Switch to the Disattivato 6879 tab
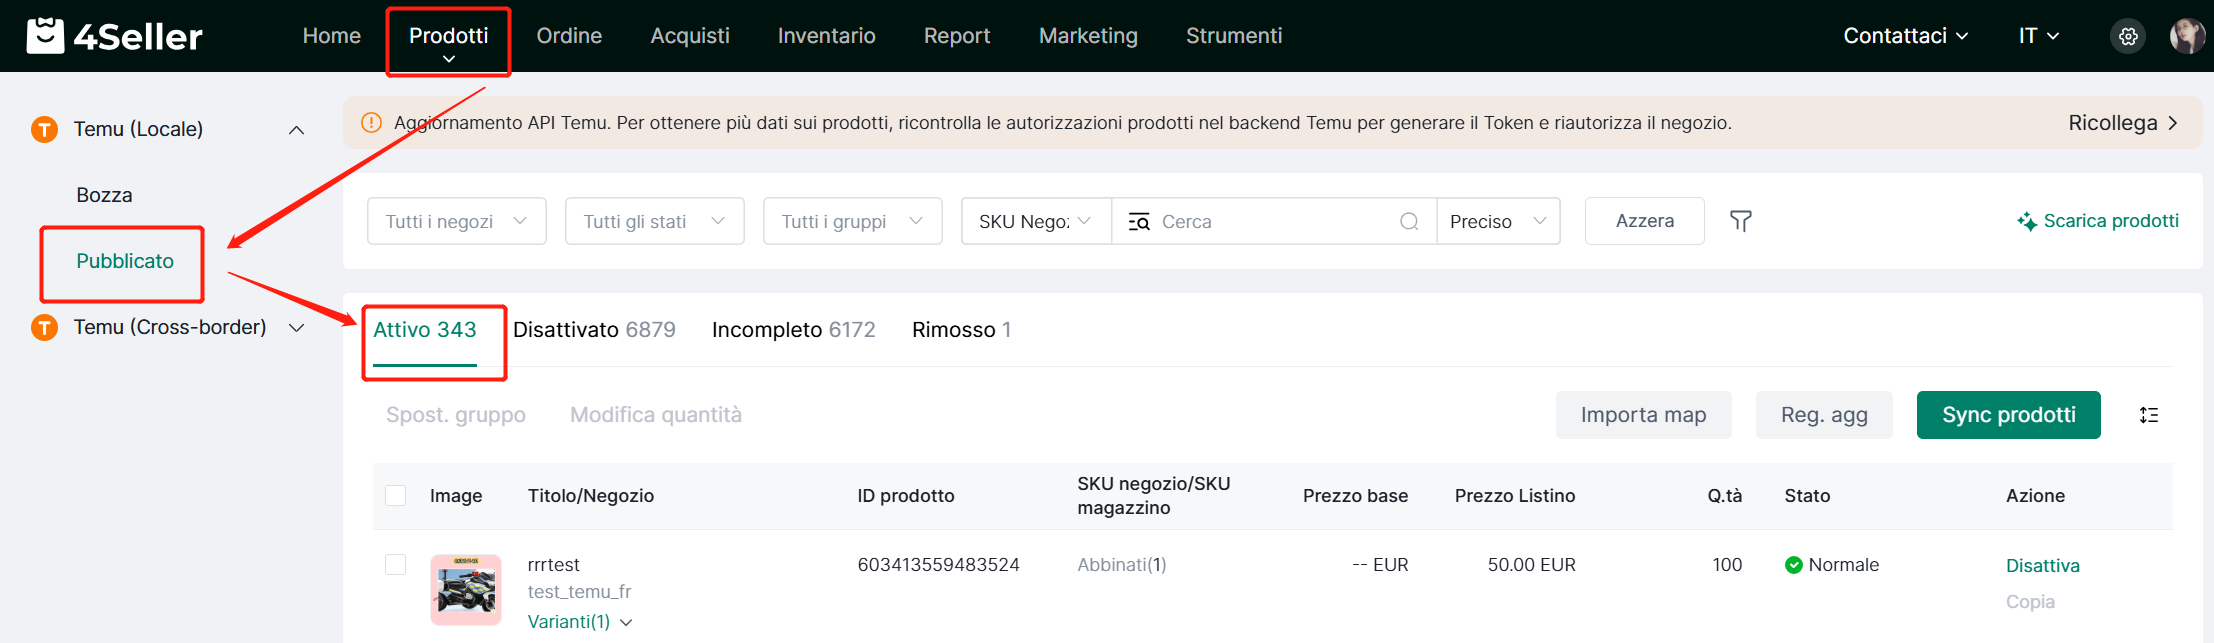This screenshot has width=2214, height=643. pyautogui.click(x=594, y=330)
